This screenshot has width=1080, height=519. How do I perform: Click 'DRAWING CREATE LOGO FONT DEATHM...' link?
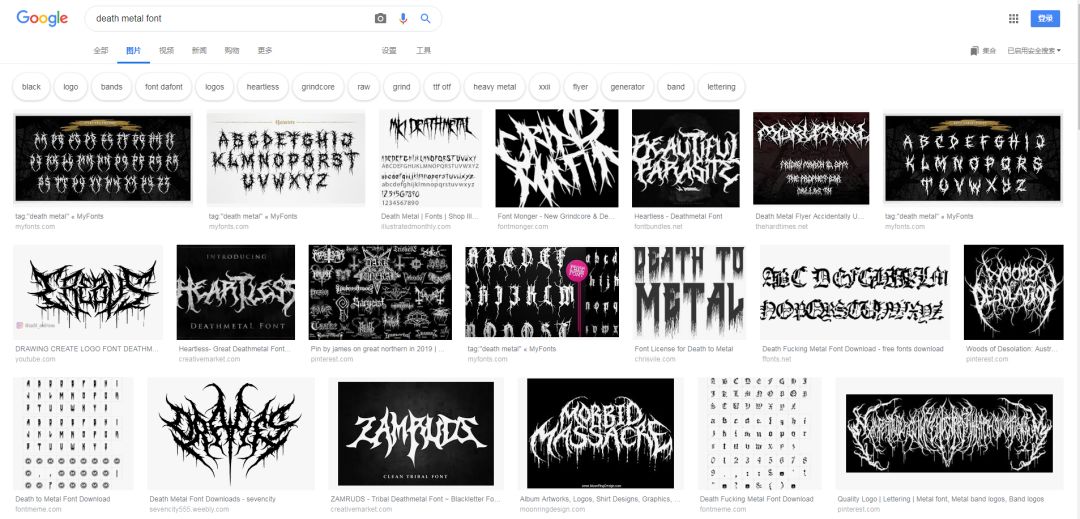click(87, 349)
